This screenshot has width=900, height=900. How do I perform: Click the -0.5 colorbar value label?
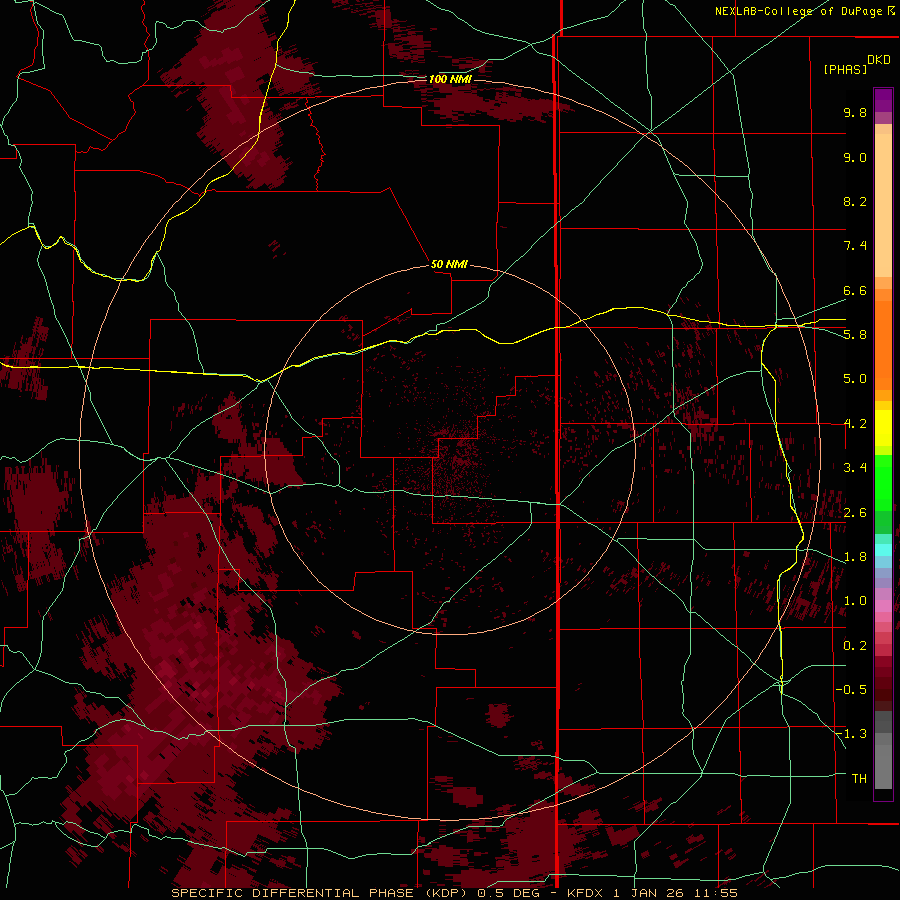(852, 689)
